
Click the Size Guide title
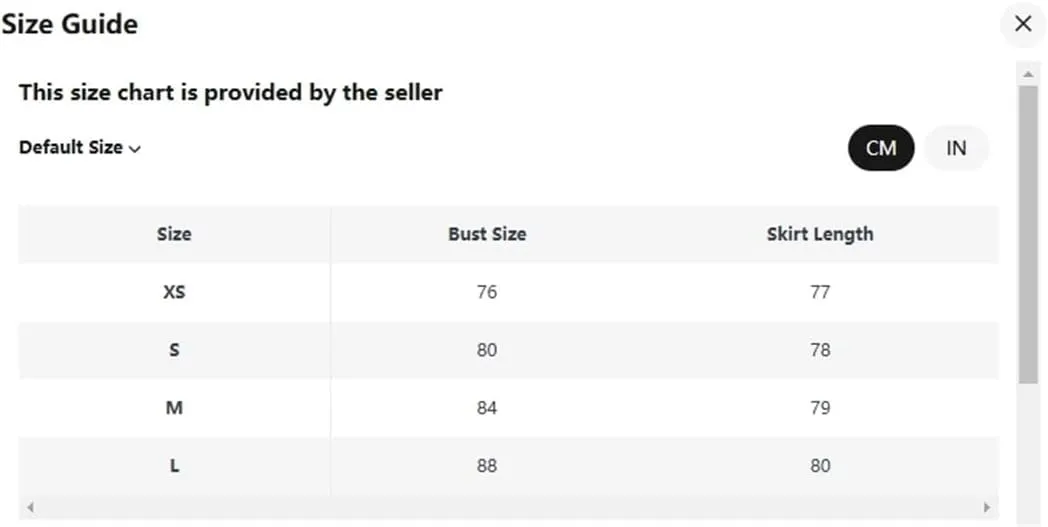coord(70,25)
